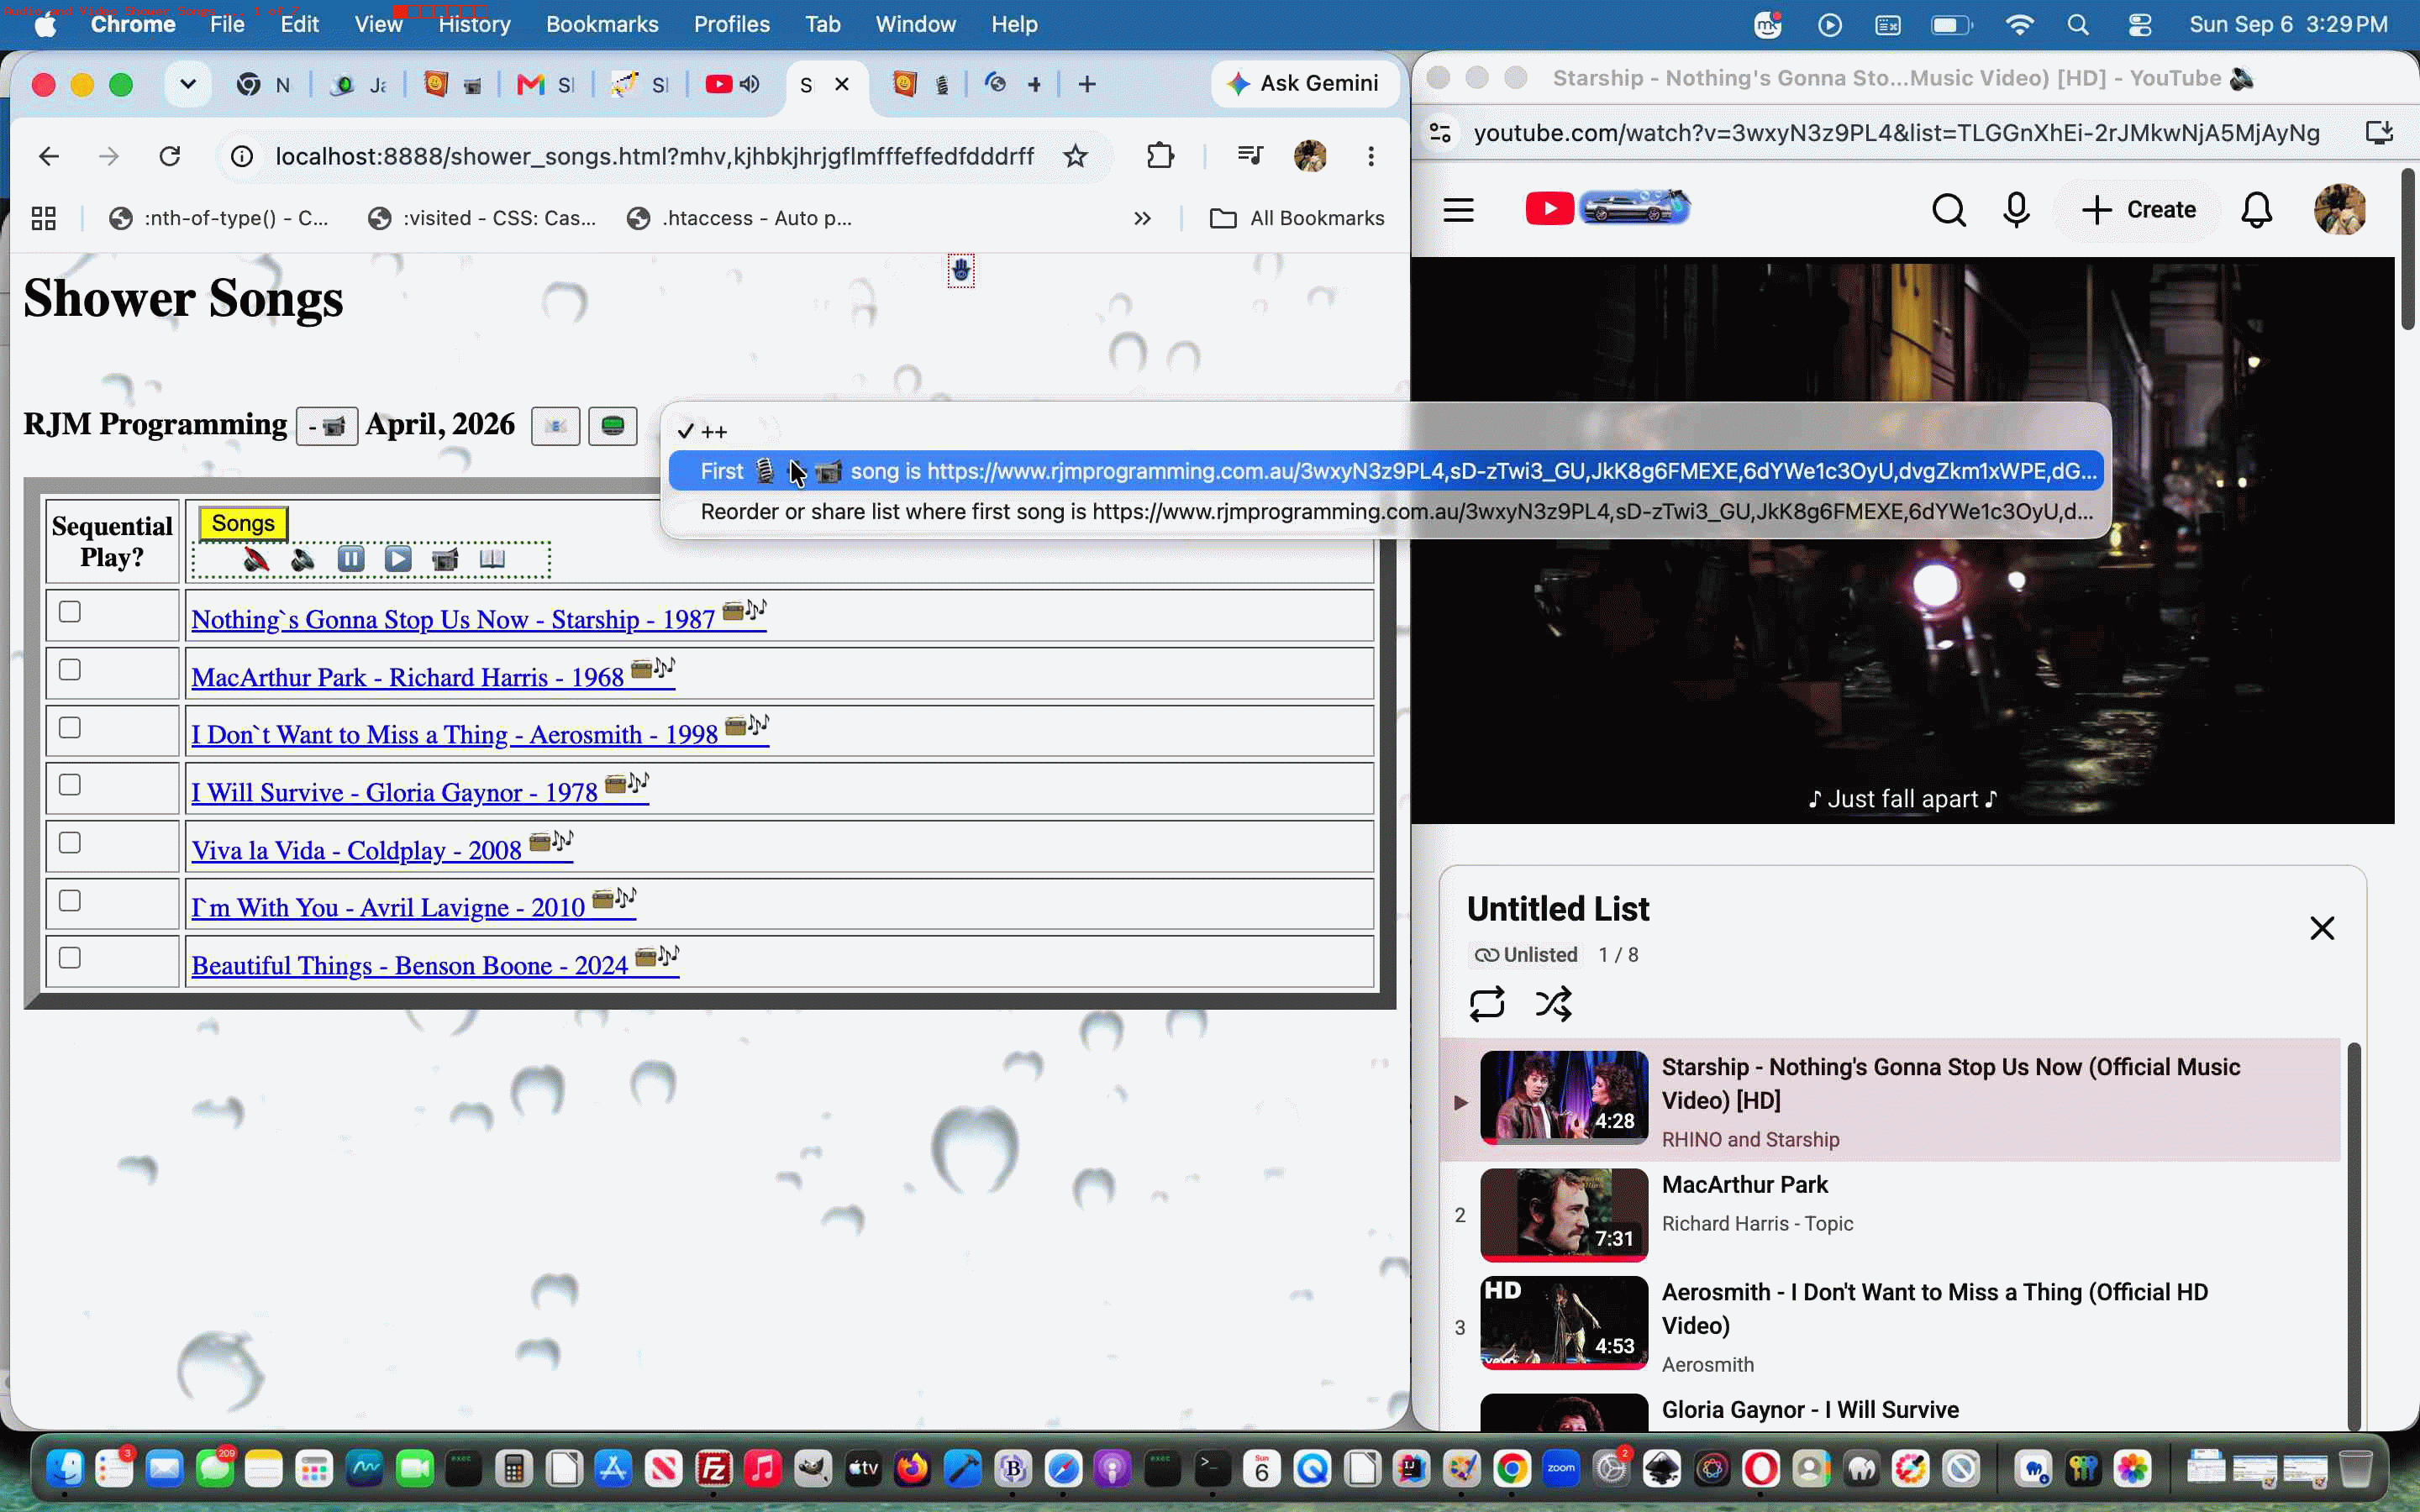
Task: Choose the 'First ... song is' dropdown option
Action: click(1386, 471)
